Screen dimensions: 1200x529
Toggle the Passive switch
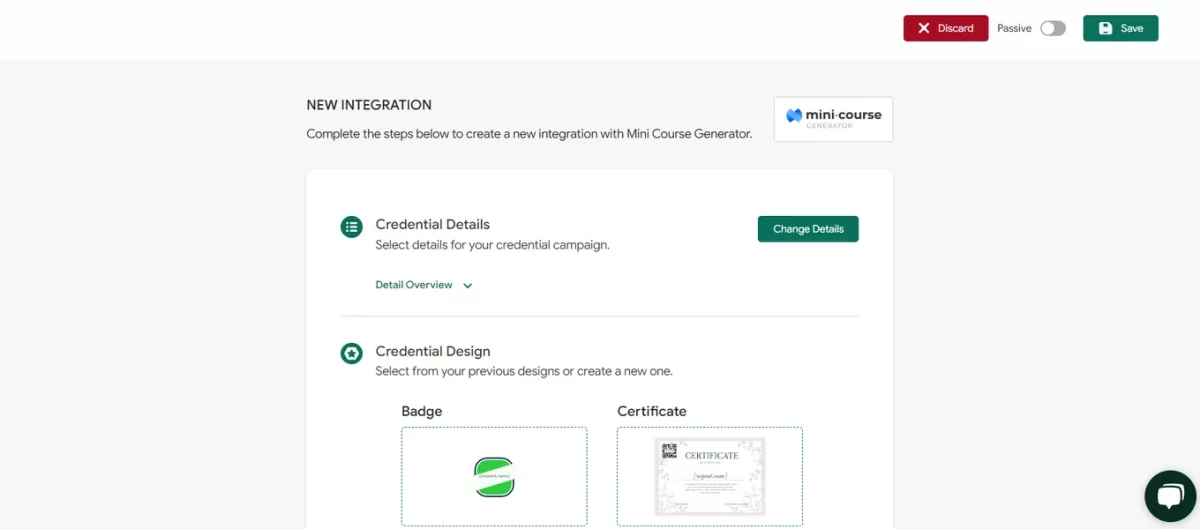click(1053, 28)
